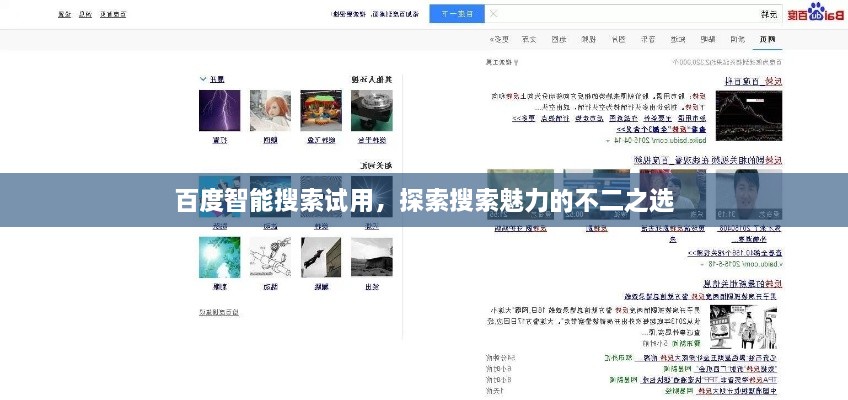Click caption link under lightning thumbnail

[x=220, y=140]
